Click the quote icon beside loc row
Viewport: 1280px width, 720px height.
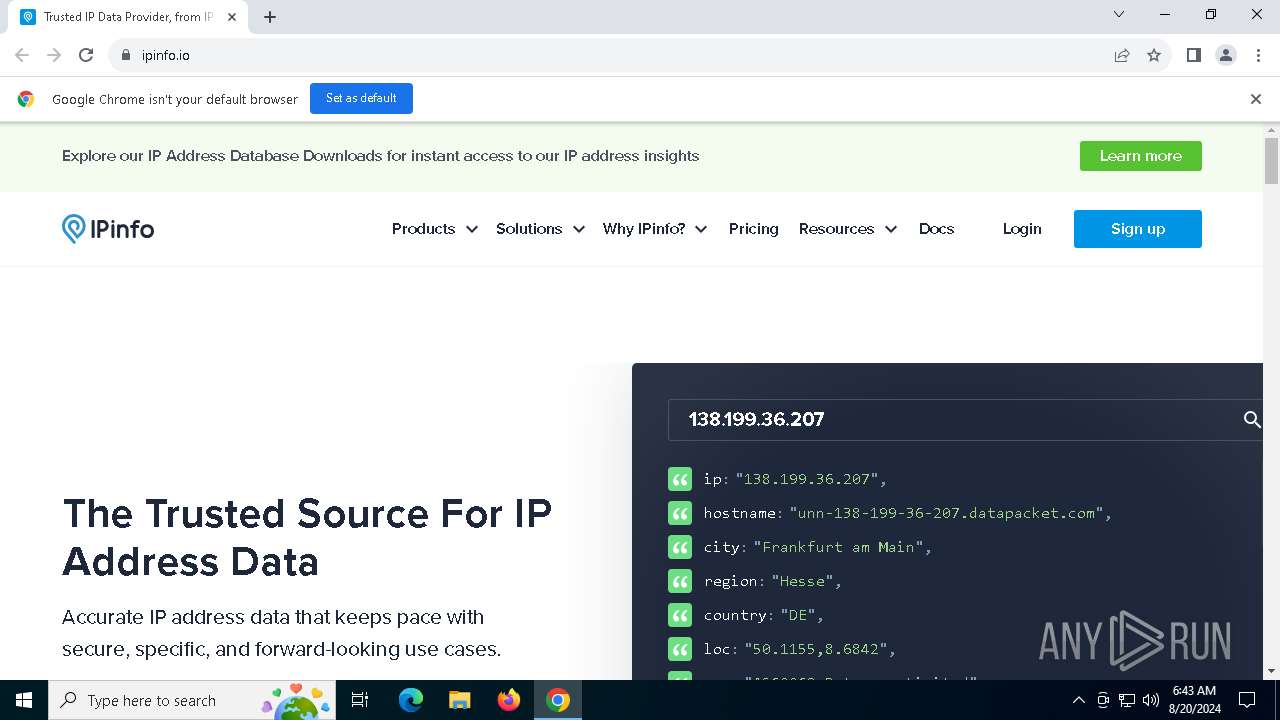tap(680, 649)
